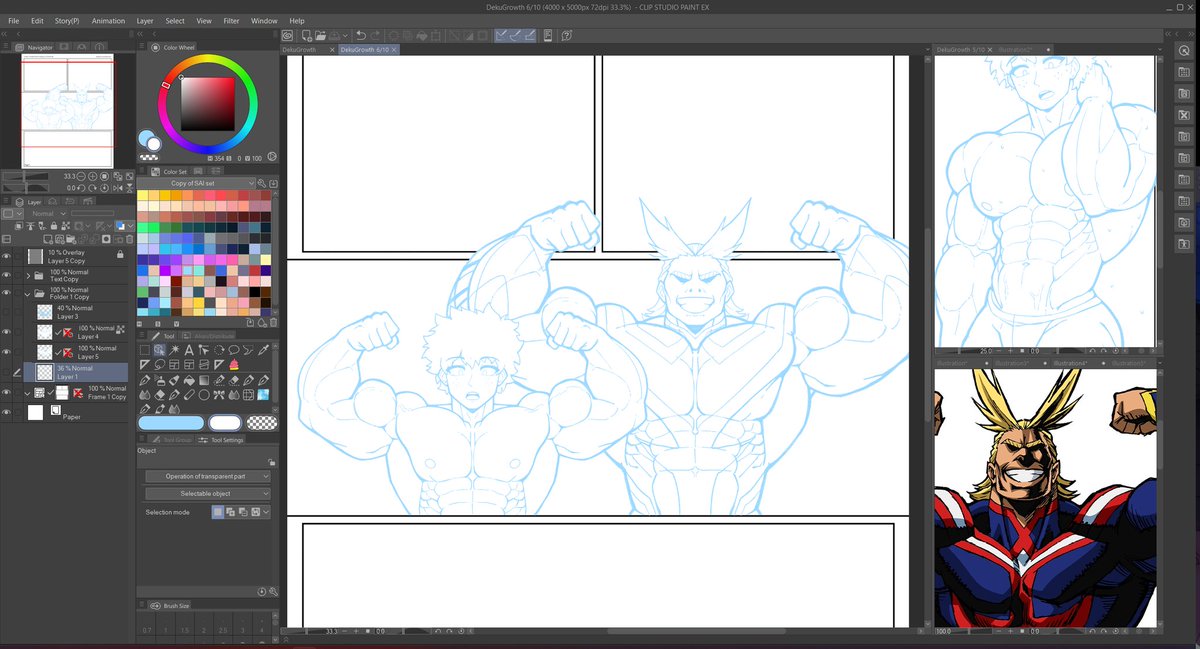Open the Save icon dropdown arrow in the command bar
Image resolution: width=1200 pixels, height=649 pixels.
345,36
